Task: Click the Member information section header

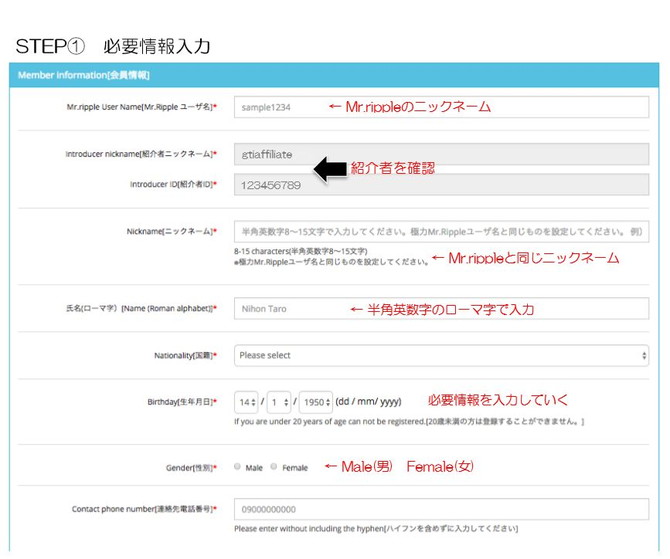Action: tap(84, 76)
